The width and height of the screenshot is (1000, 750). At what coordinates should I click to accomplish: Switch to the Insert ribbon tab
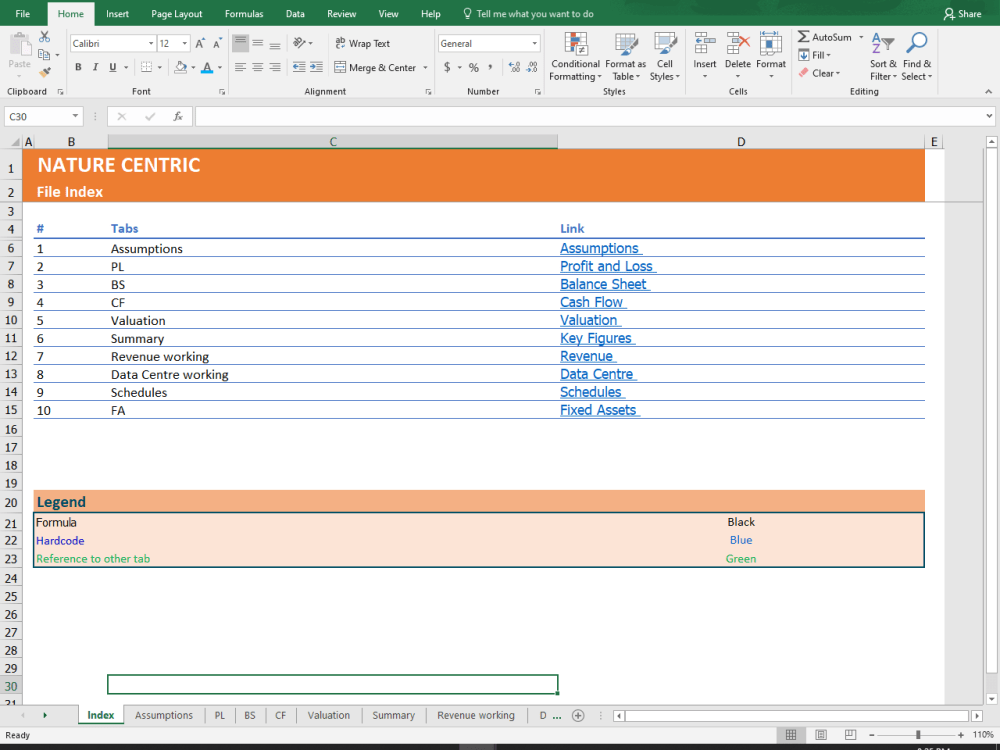pos(117,13)
